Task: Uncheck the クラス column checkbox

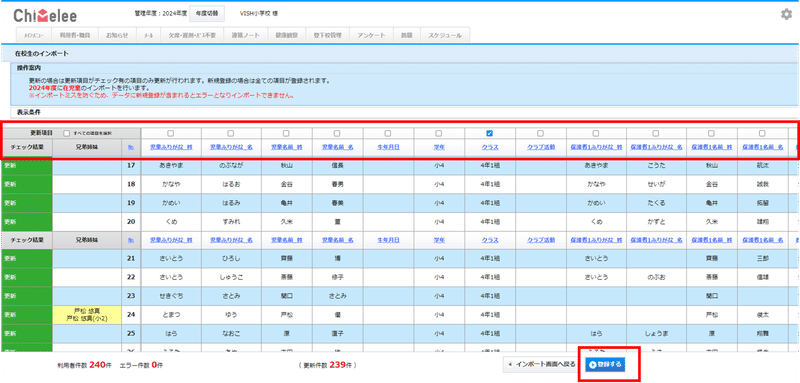Action: click(x=490, y=133)
